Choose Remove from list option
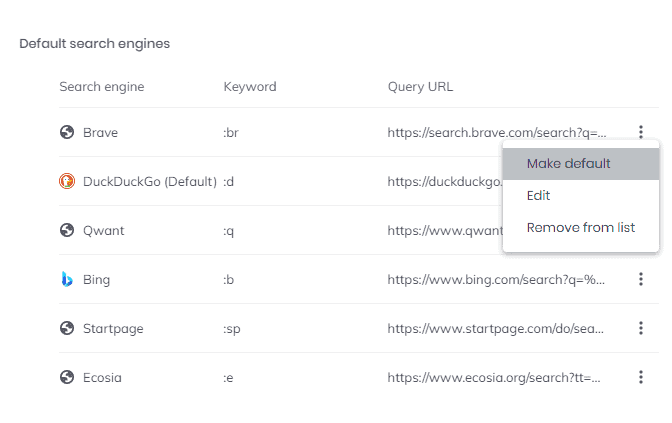 [581, 228]
